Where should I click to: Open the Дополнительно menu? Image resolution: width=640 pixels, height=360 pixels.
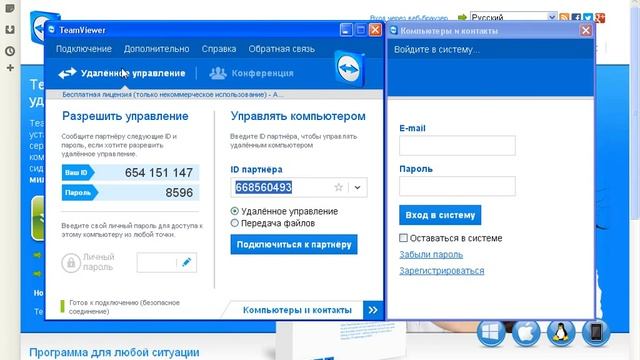click(x=157, y=49)
